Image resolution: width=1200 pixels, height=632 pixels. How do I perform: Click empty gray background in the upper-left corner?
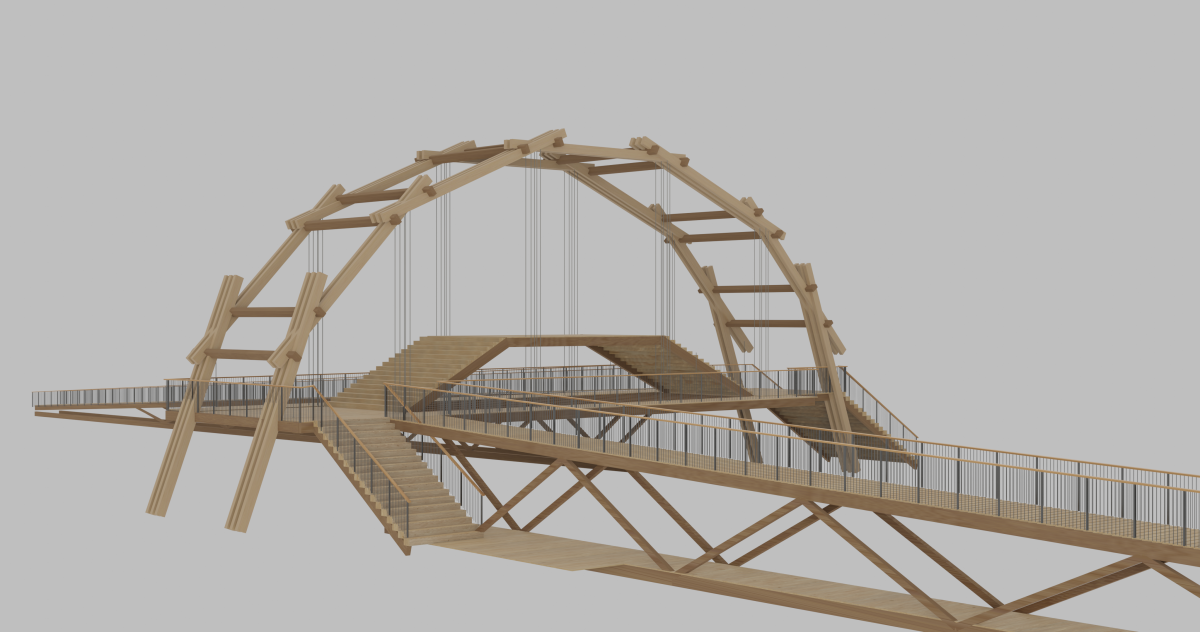click(x=80, y=60)
